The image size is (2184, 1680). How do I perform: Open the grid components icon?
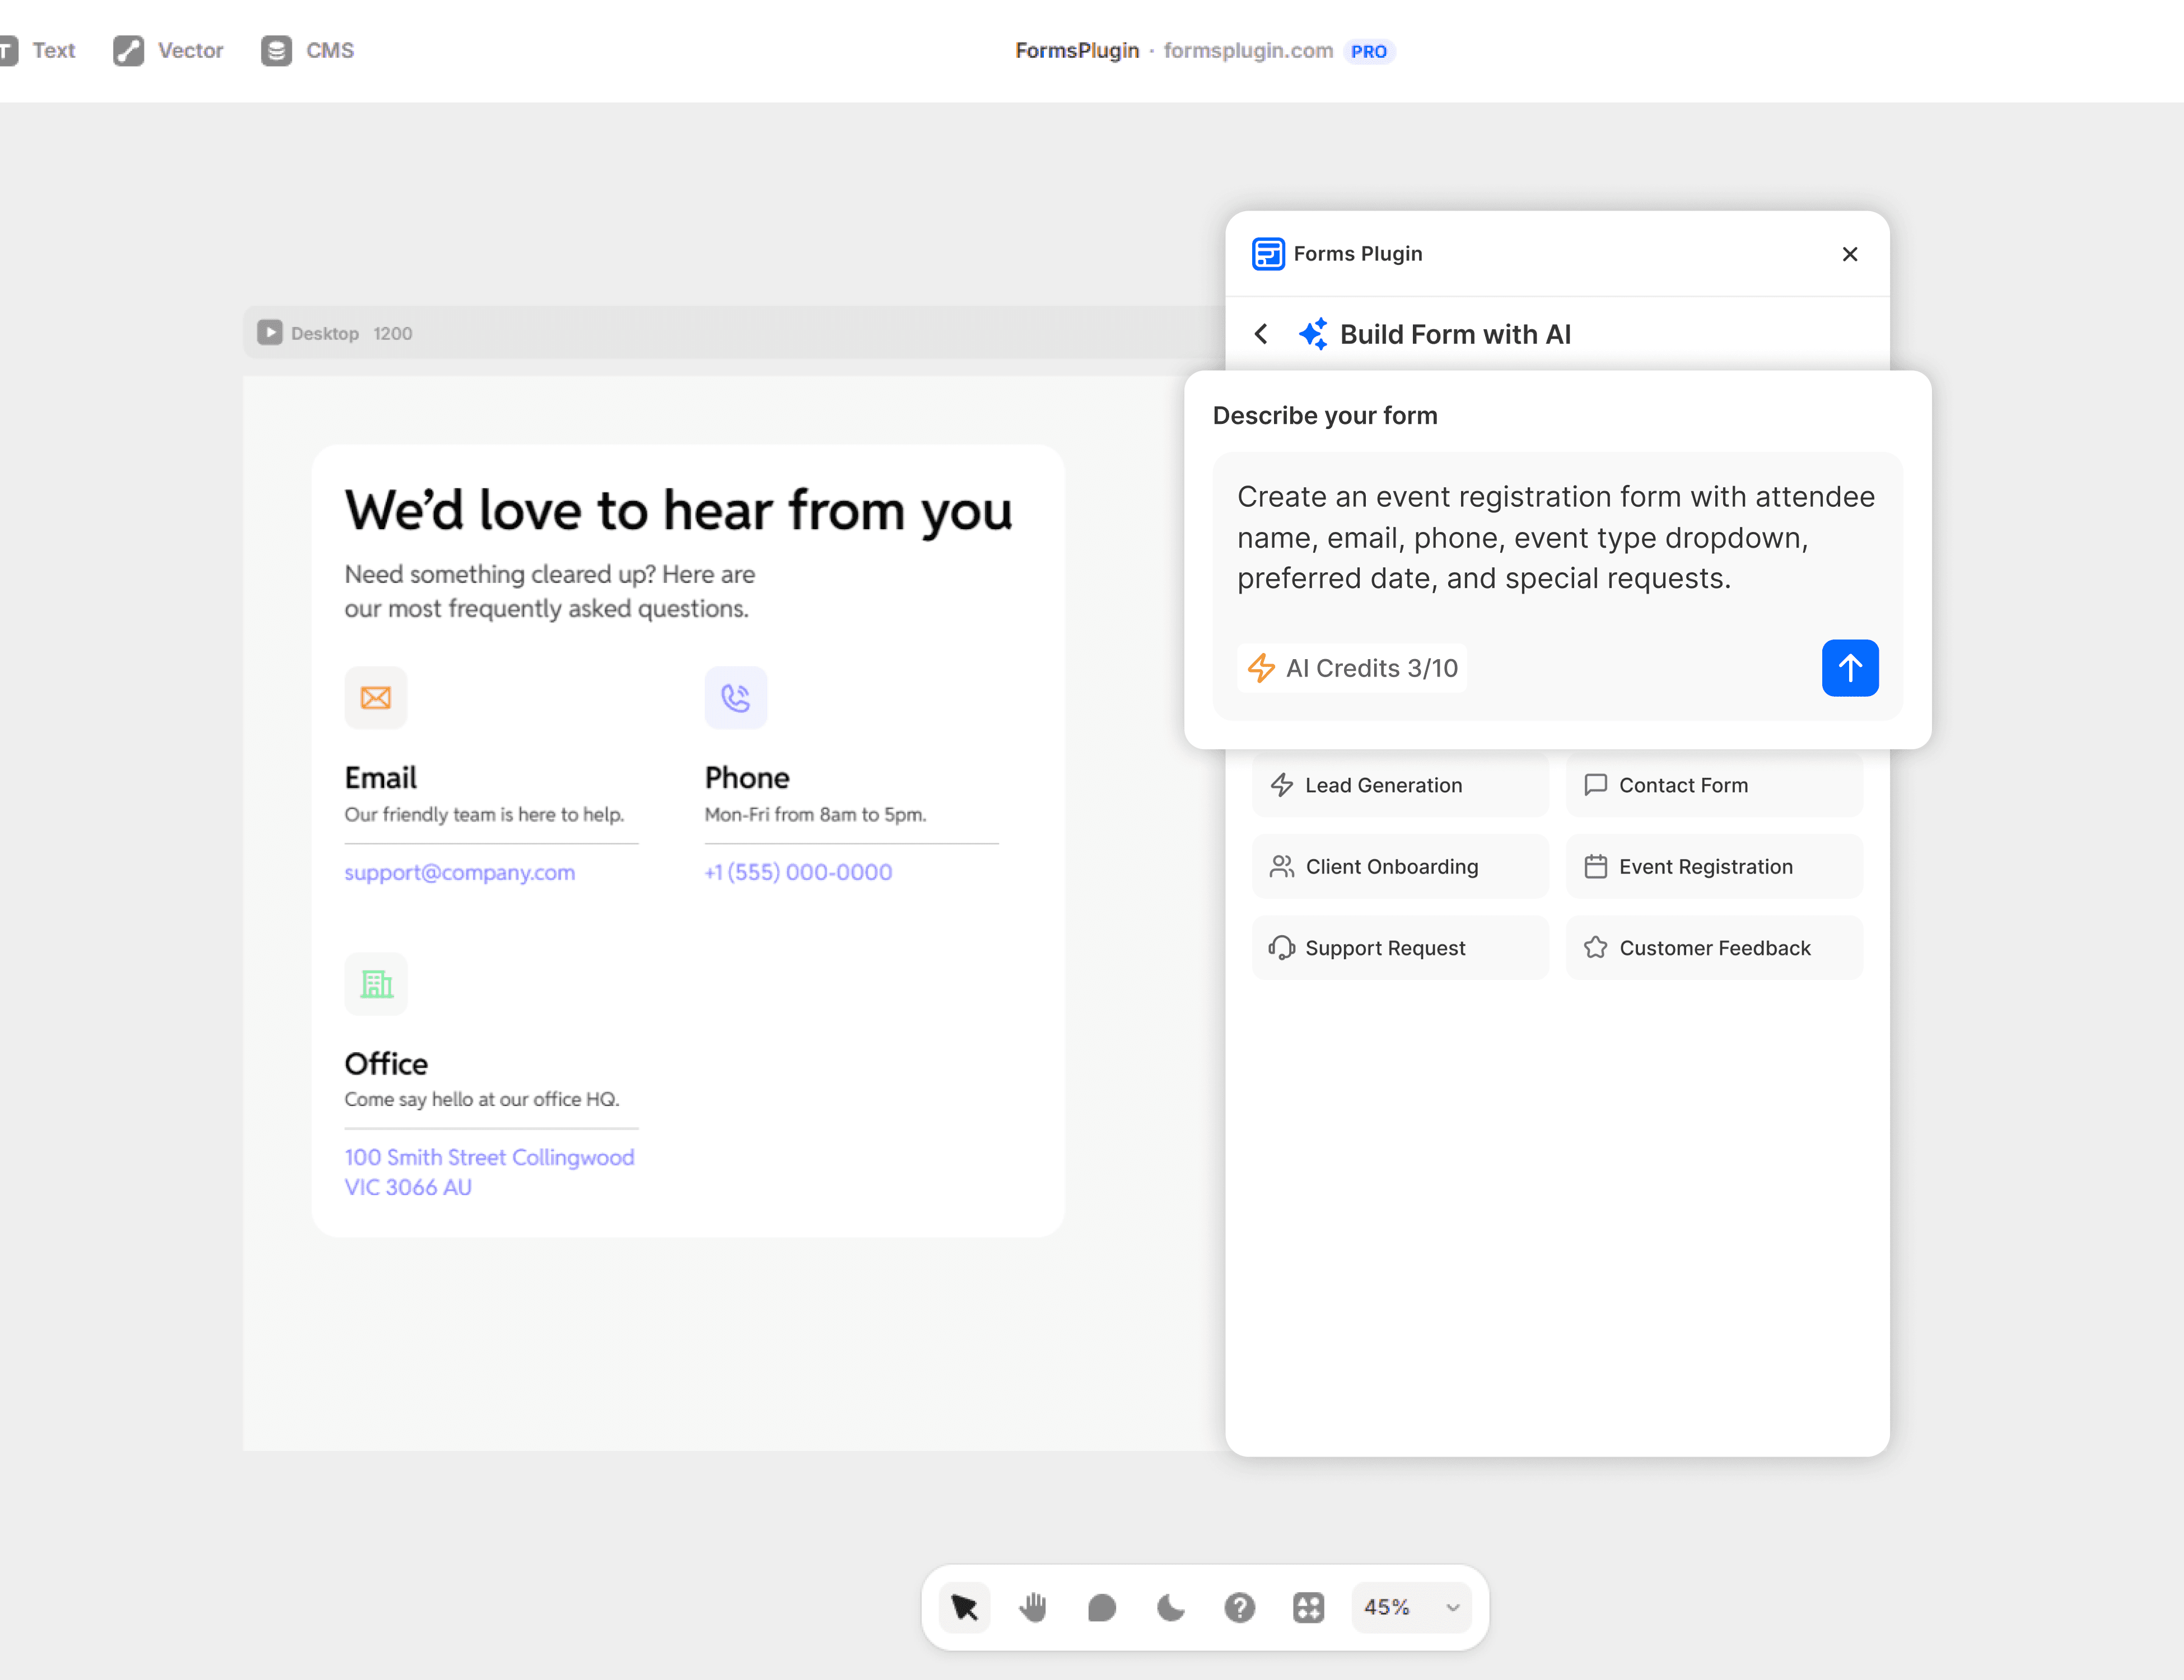pos(1308,1607)
